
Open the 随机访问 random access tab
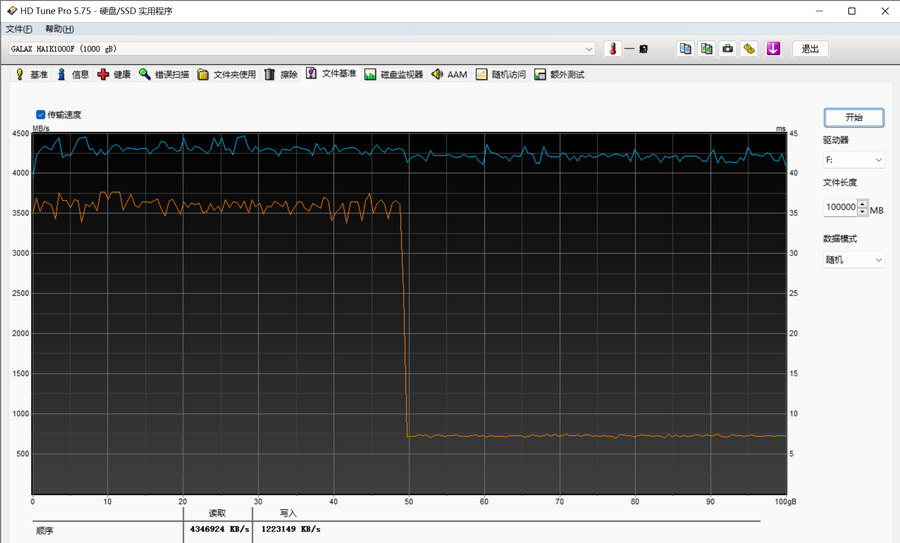coord(501,74)
